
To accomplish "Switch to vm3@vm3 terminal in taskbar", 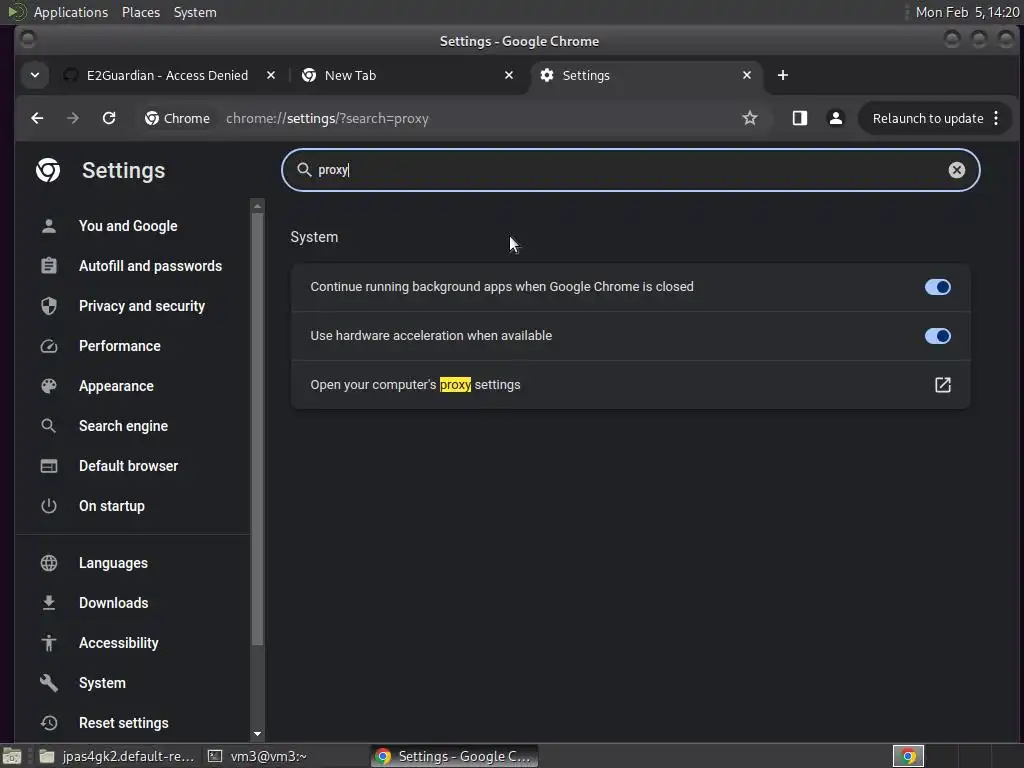I will click(x=258, y=756).
